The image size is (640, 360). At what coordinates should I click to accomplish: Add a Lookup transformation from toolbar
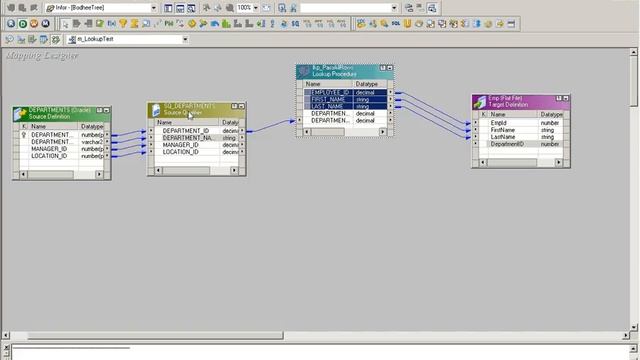tap(146, 24)
